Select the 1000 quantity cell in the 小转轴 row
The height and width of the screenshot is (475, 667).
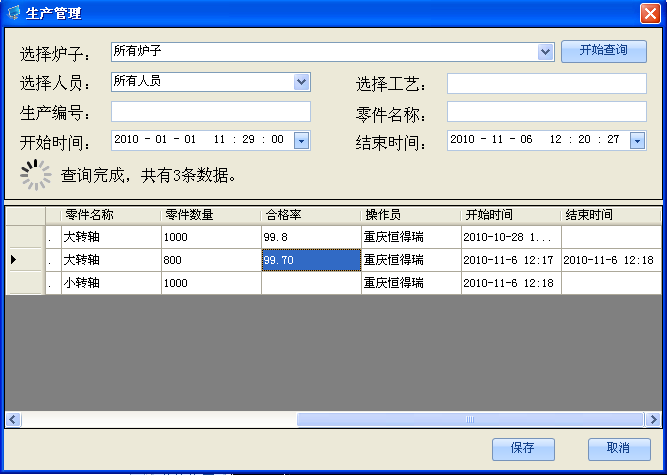(211, 283)
